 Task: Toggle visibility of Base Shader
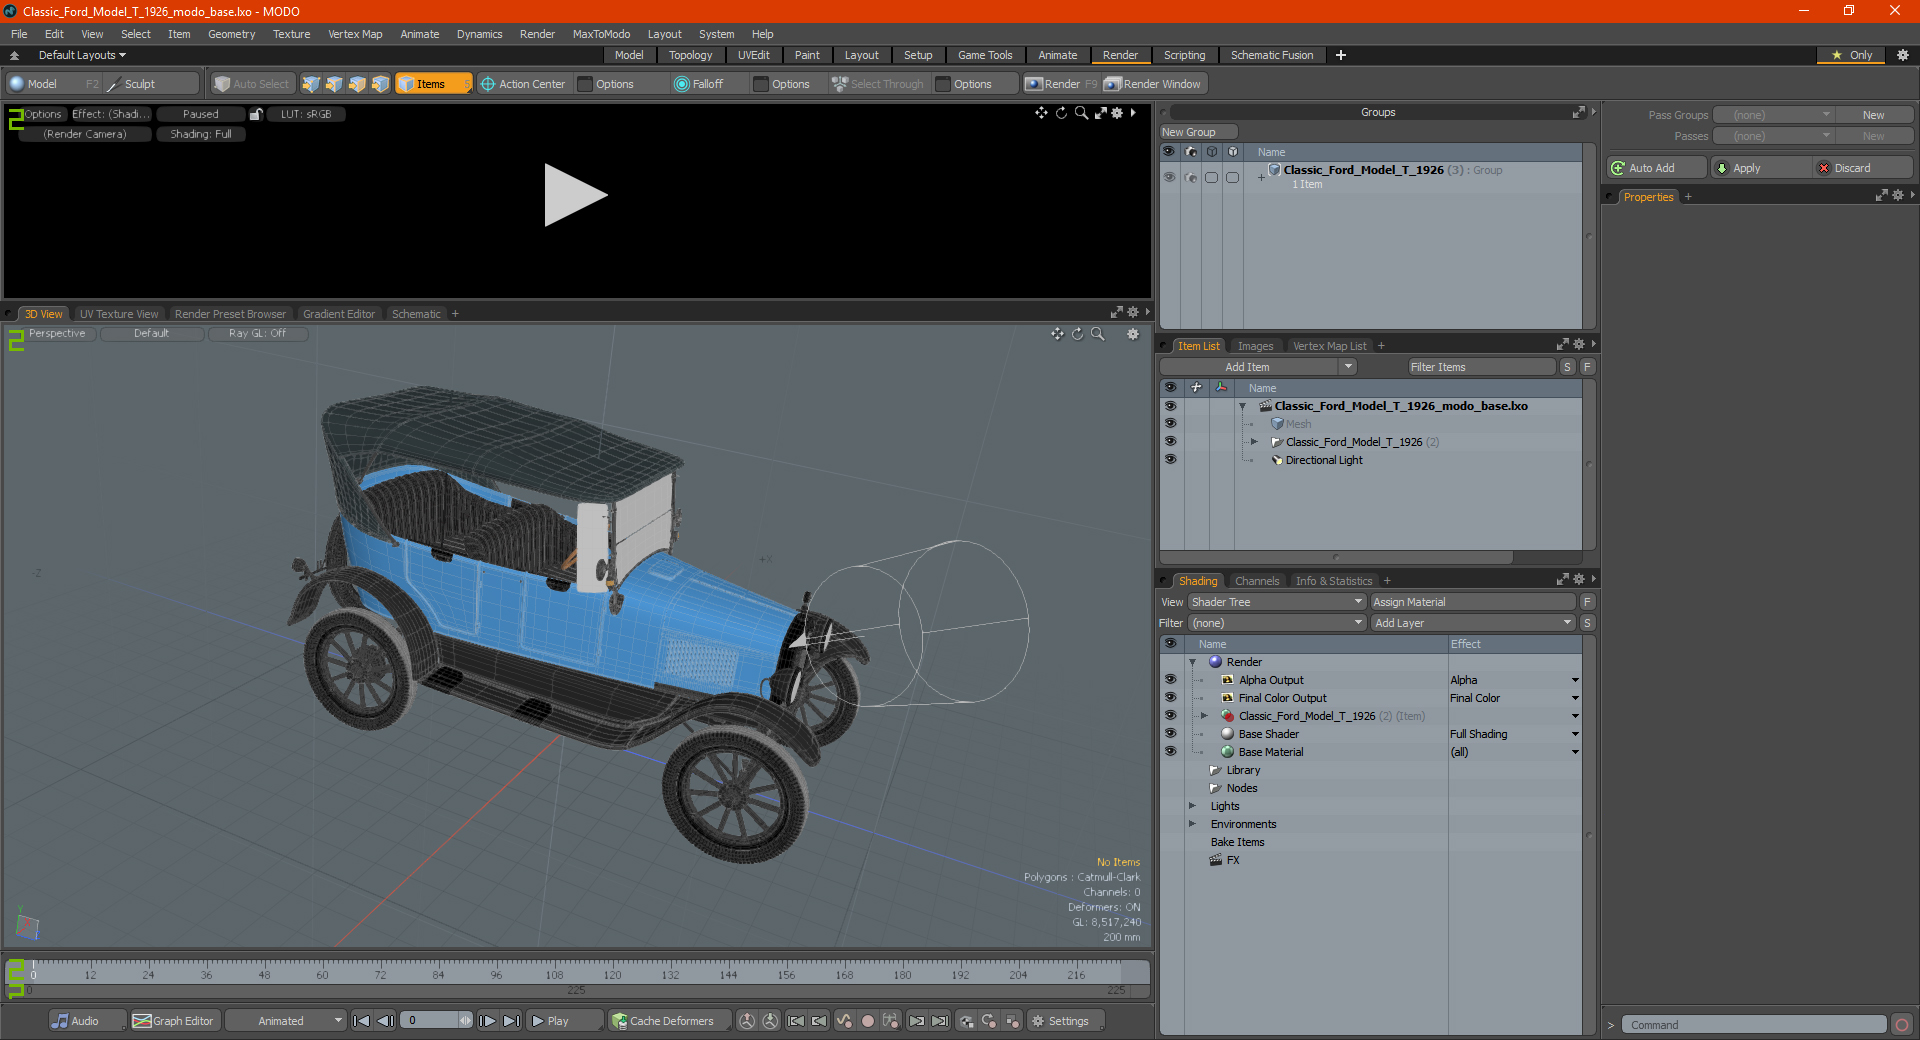1170,734
